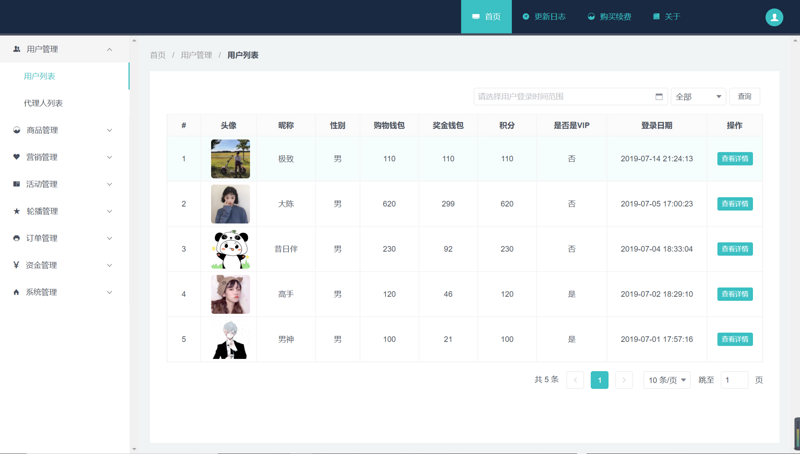800x454 pixels.
Task: Click the login date range input
Action: [570, 96]
